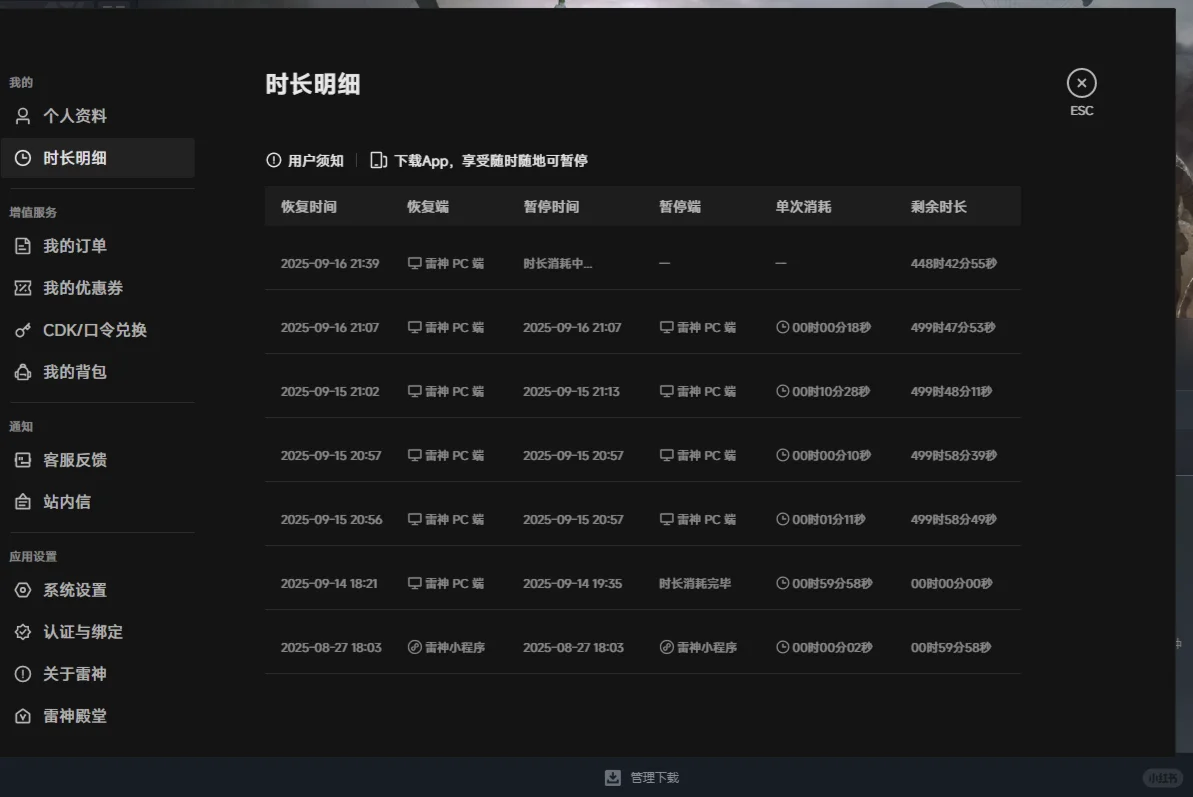Viewport: 1193px width, 797px height.
Task: Click the temple icon beside 雷神殿堂
Action: 23,716
